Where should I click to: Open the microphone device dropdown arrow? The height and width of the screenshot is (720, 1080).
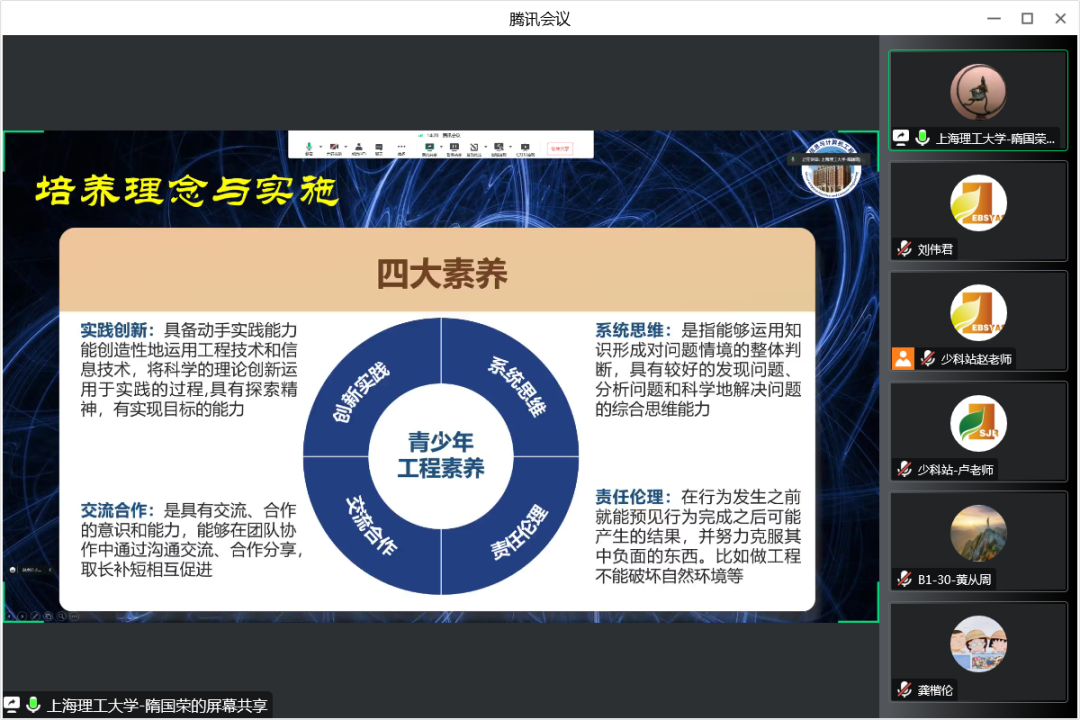tap(321, 147)
